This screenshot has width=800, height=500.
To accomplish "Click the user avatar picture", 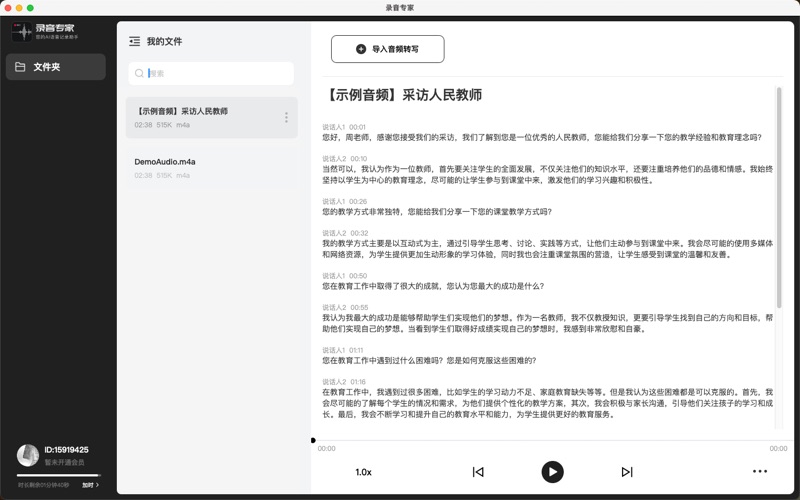I will 28,455.
